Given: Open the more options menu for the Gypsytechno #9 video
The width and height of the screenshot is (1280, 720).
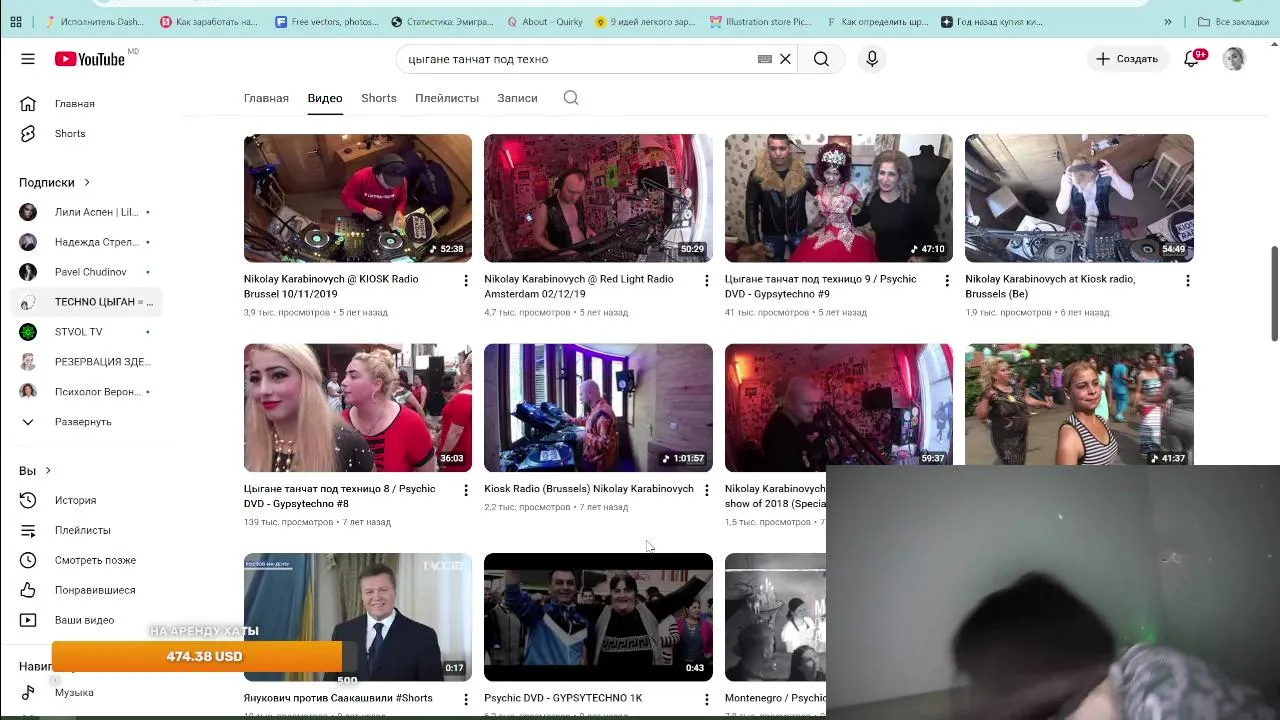Looking at the screenshot, I should tap(946, 281).
